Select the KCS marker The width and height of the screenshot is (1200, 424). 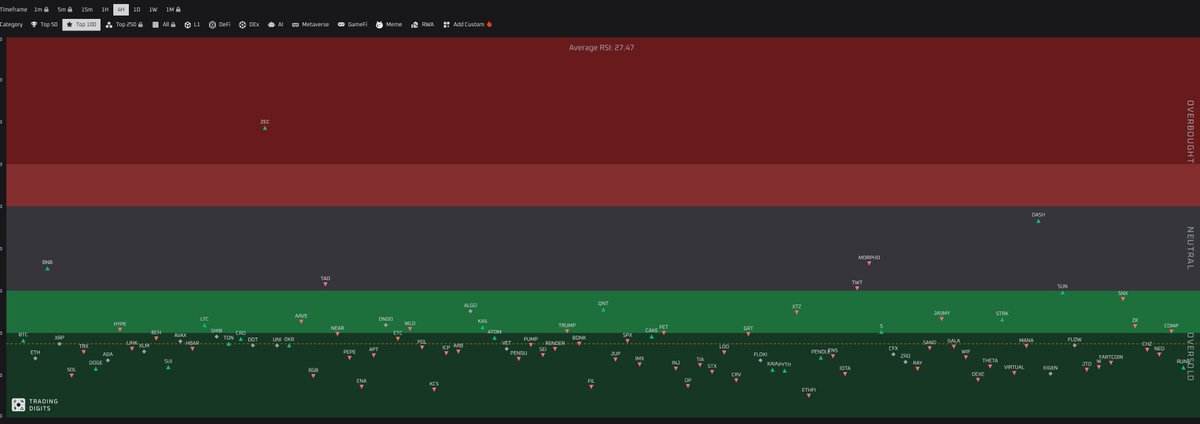tap(434, 389)
